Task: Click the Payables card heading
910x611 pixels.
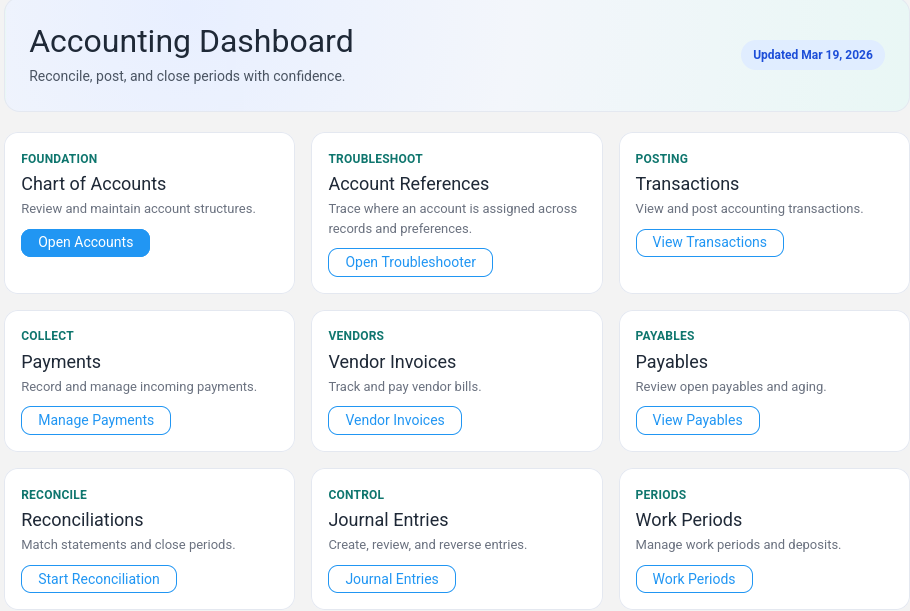Action: point(671,362)
